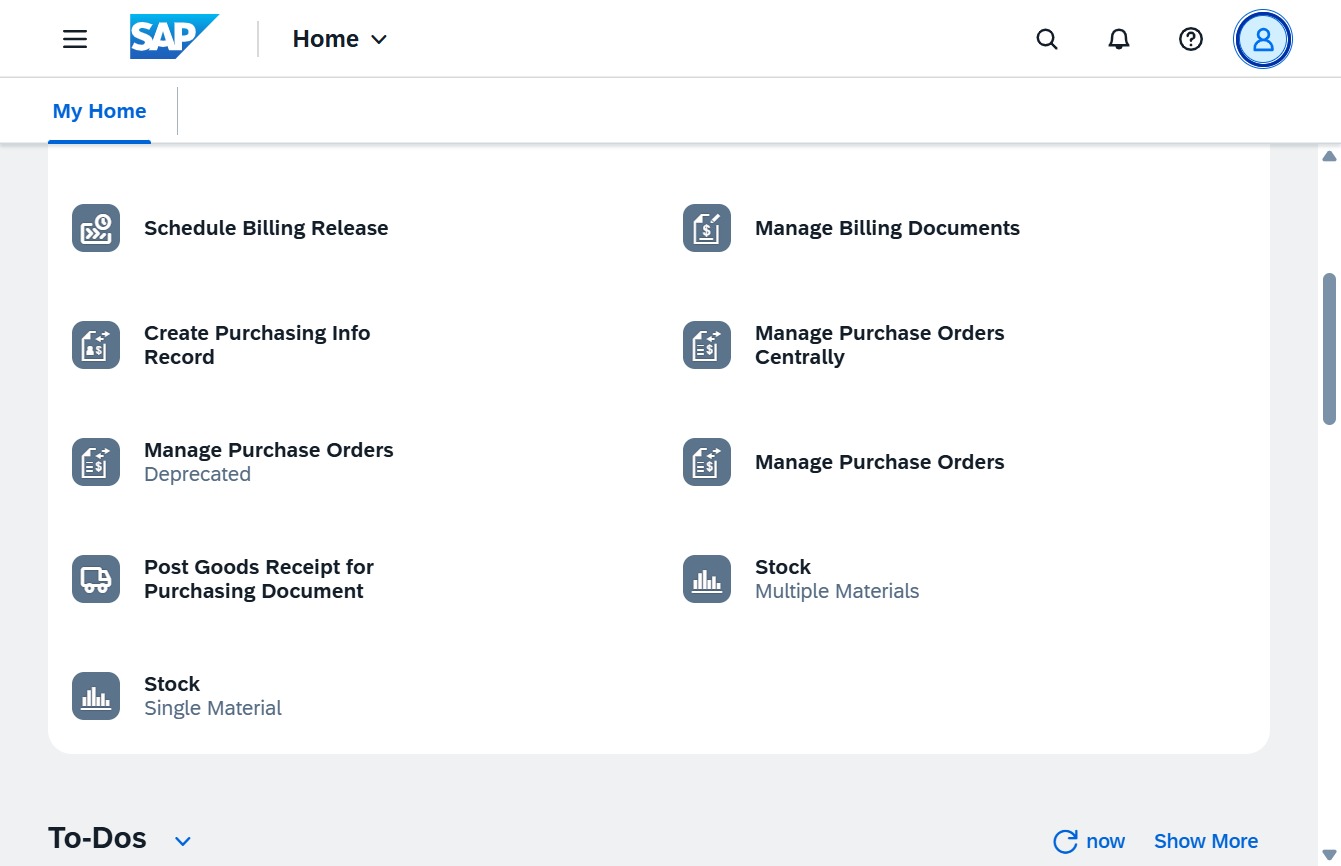
Task: Open Manage Purchase Orders non-deprecated tile label
Action: (880, 462)
